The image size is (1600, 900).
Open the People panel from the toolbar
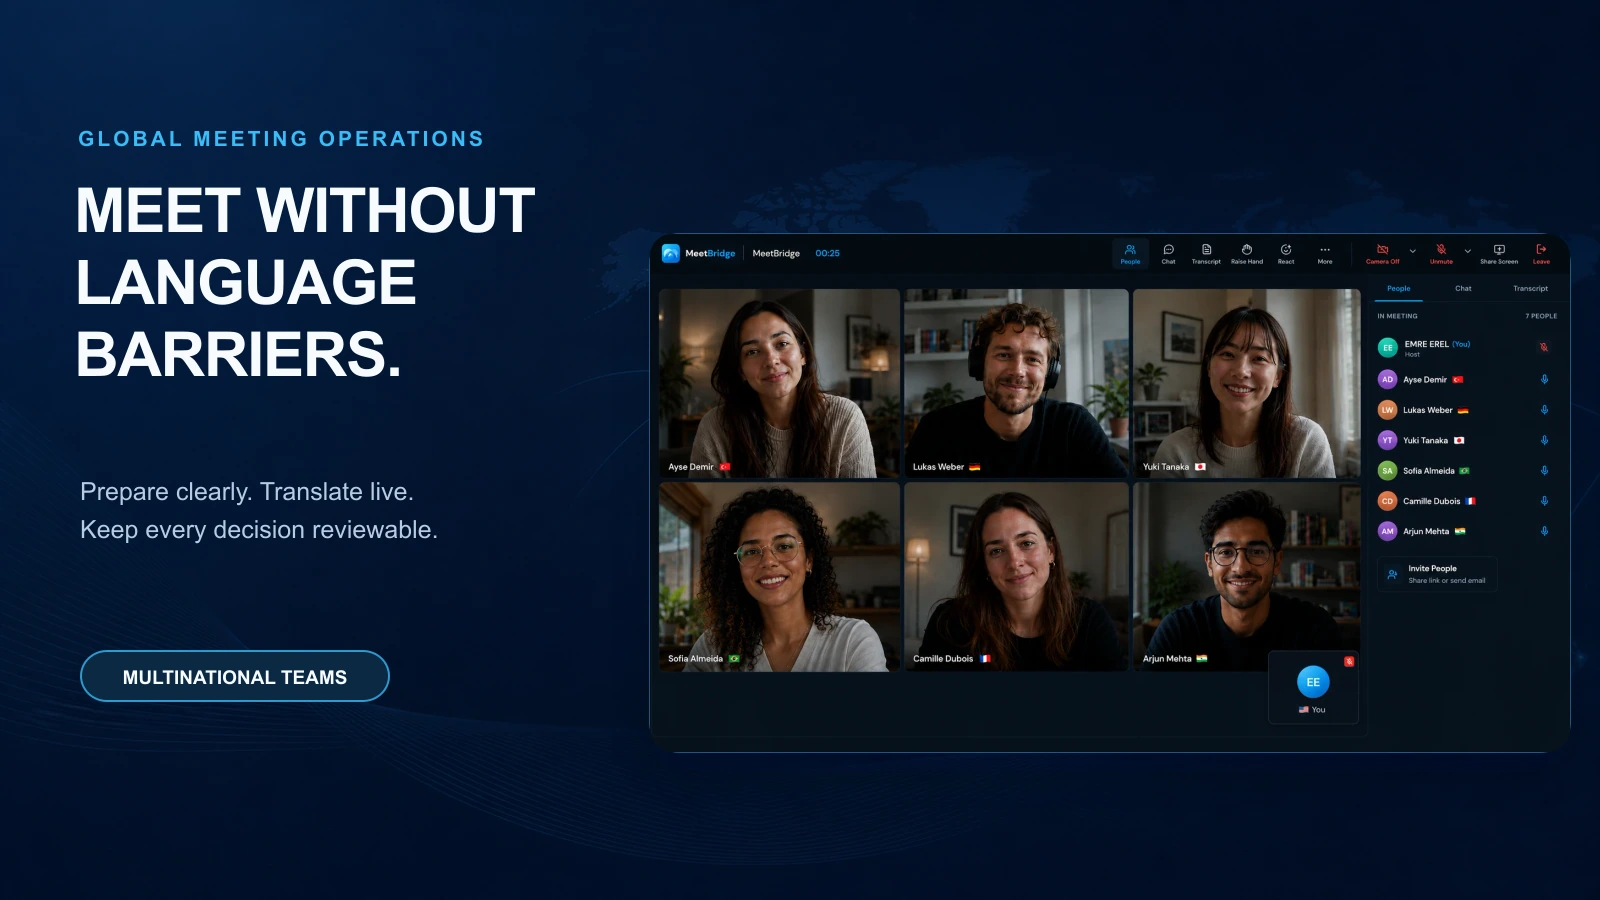[1130, 254]
